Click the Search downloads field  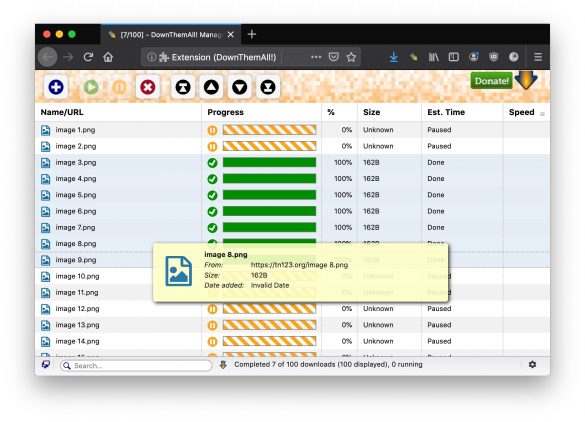136,366
